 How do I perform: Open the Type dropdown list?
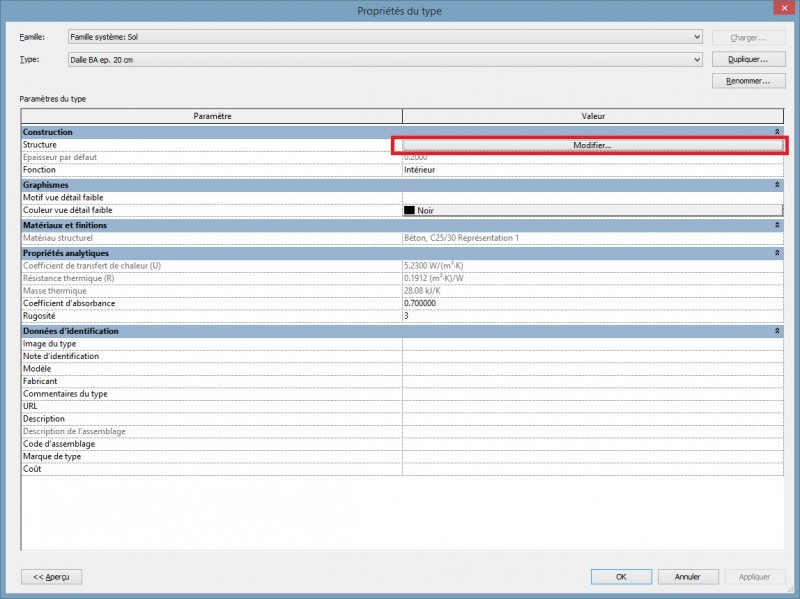click(385, 60)
